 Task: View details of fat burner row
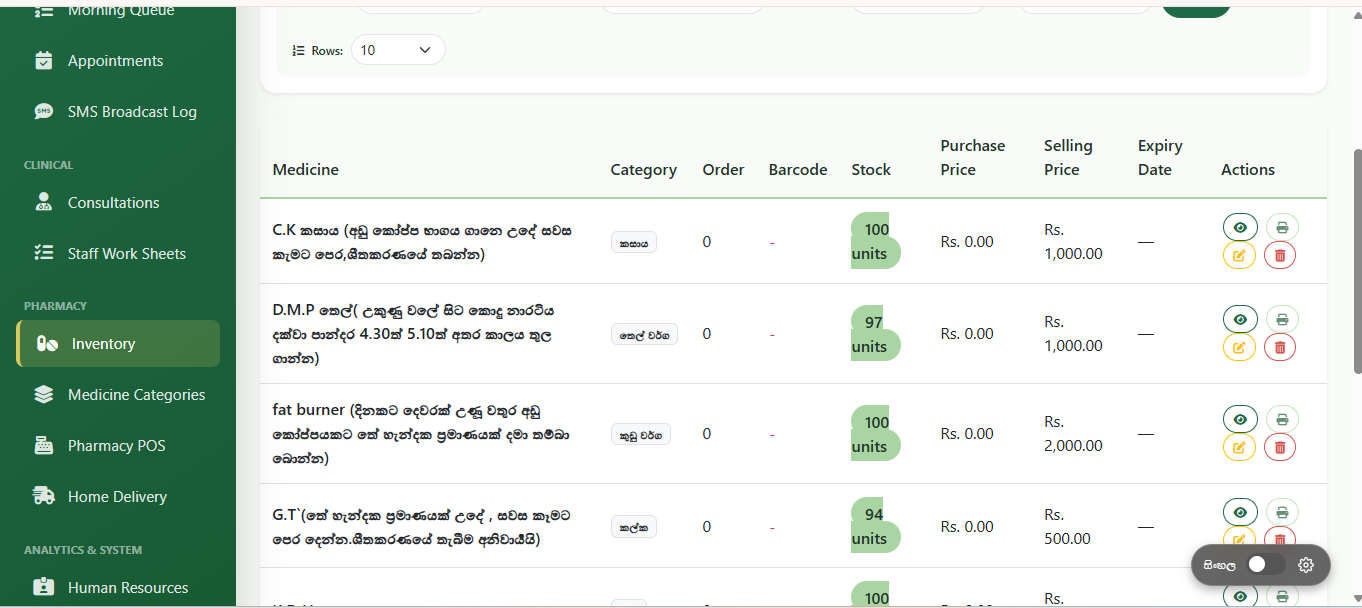[x=1240, y=419]
